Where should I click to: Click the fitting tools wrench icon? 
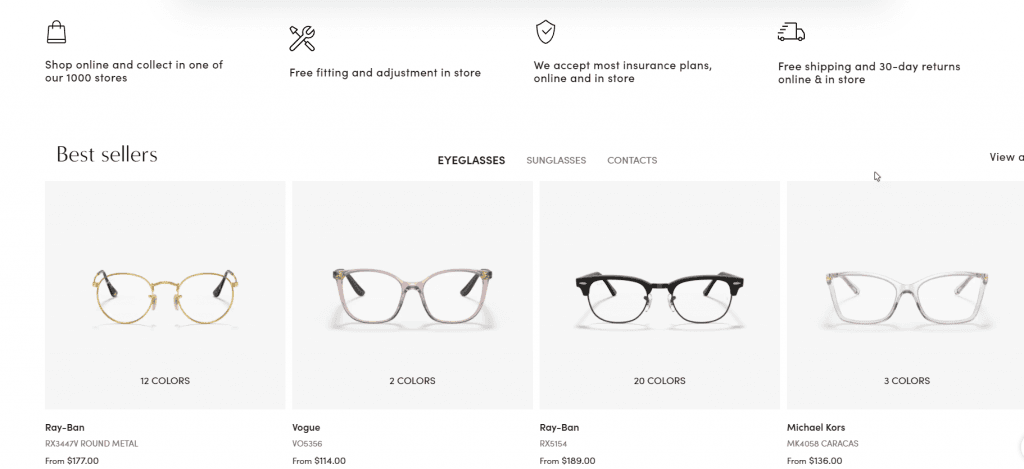click(x=302, y=38)
